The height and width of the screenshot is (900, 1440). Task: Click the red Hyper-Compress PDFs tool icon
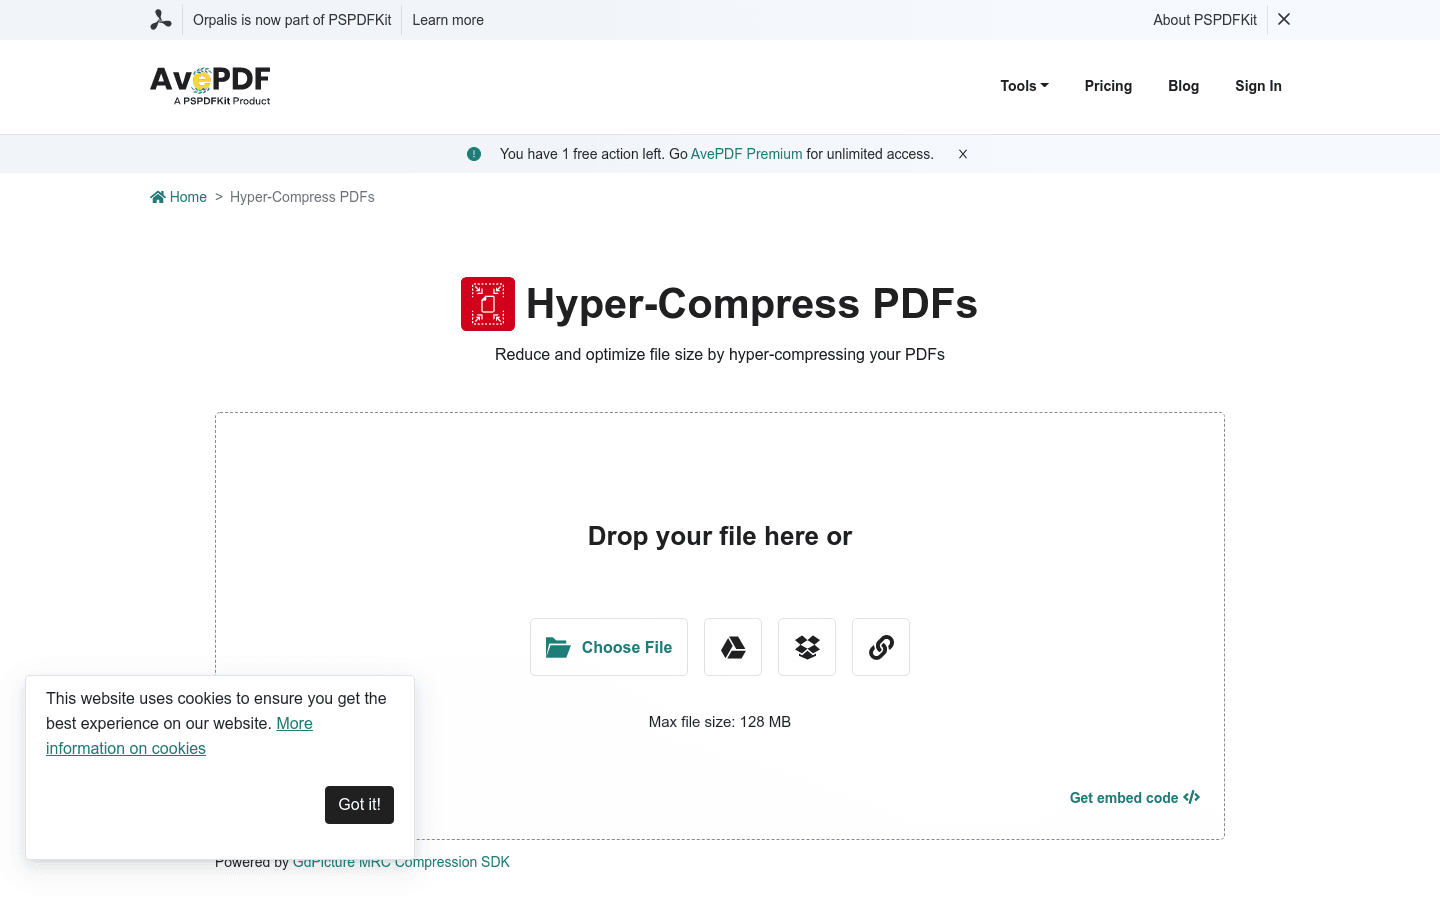[487, 303]
